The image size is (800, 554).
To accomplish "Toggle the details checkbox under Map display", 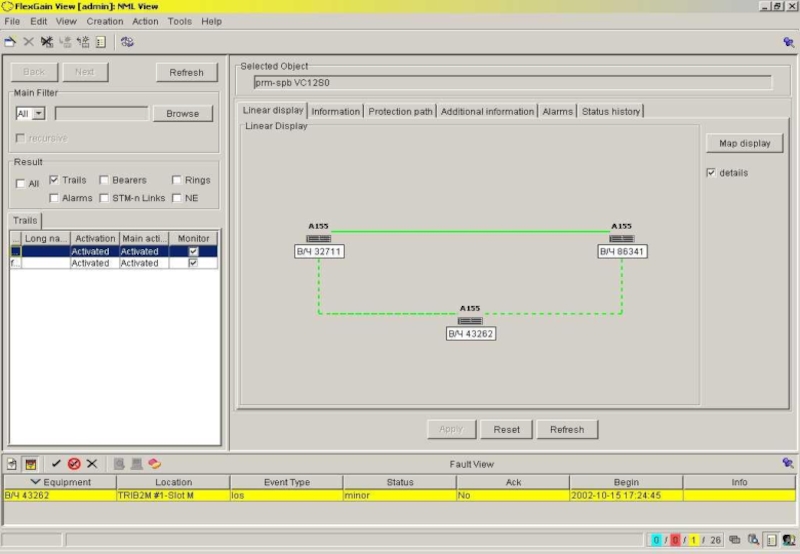I will [x=711, y=173].
